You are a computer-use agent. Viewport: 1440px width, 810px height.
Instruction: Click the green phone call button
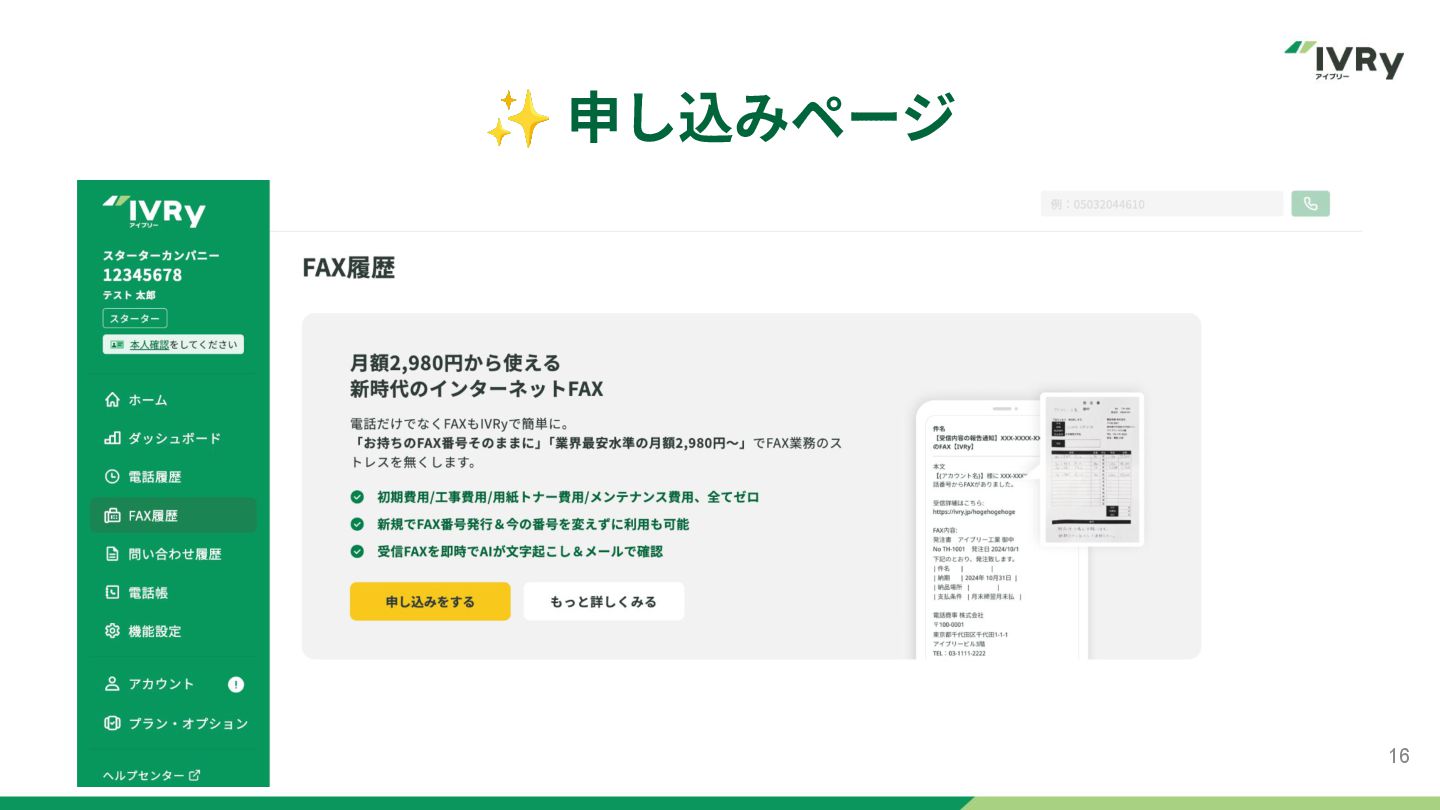point(1311,204)
